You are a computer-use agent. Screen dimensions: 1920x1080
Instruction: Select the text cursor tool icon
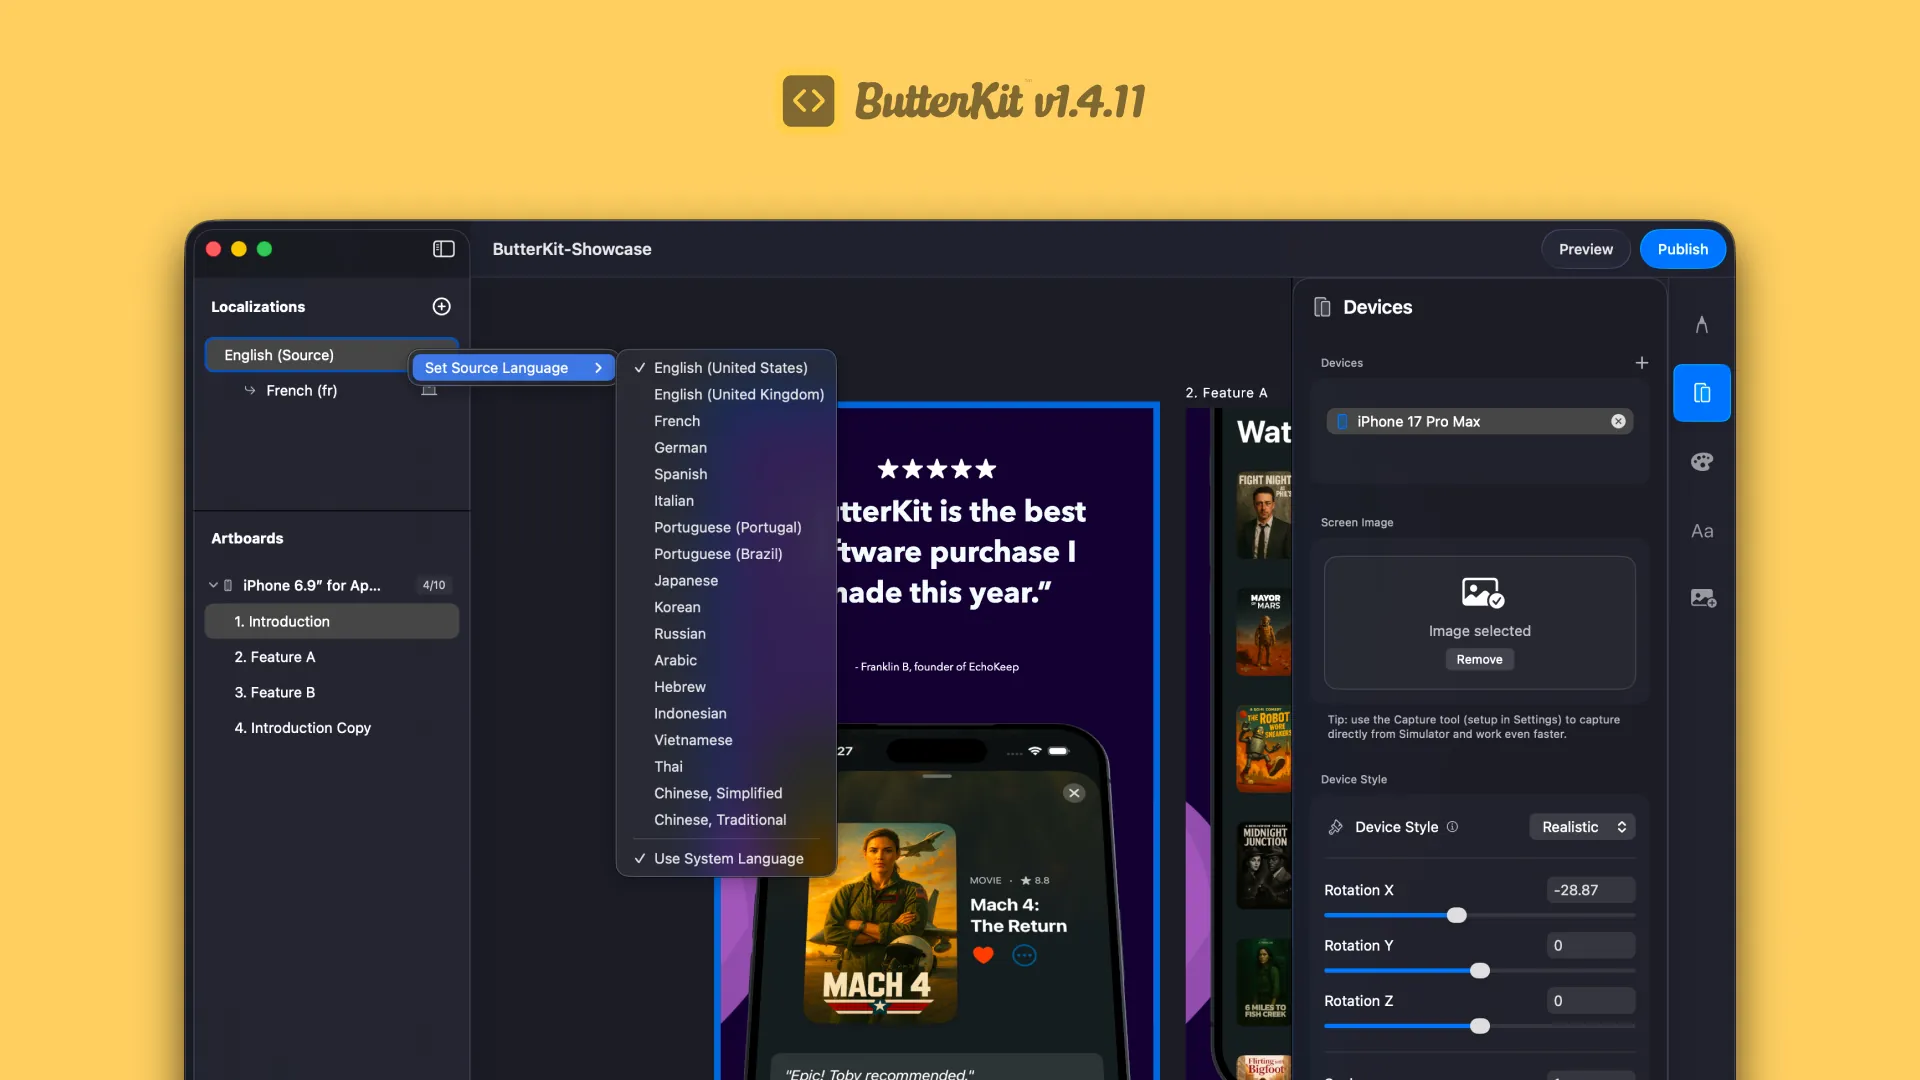1701,323
